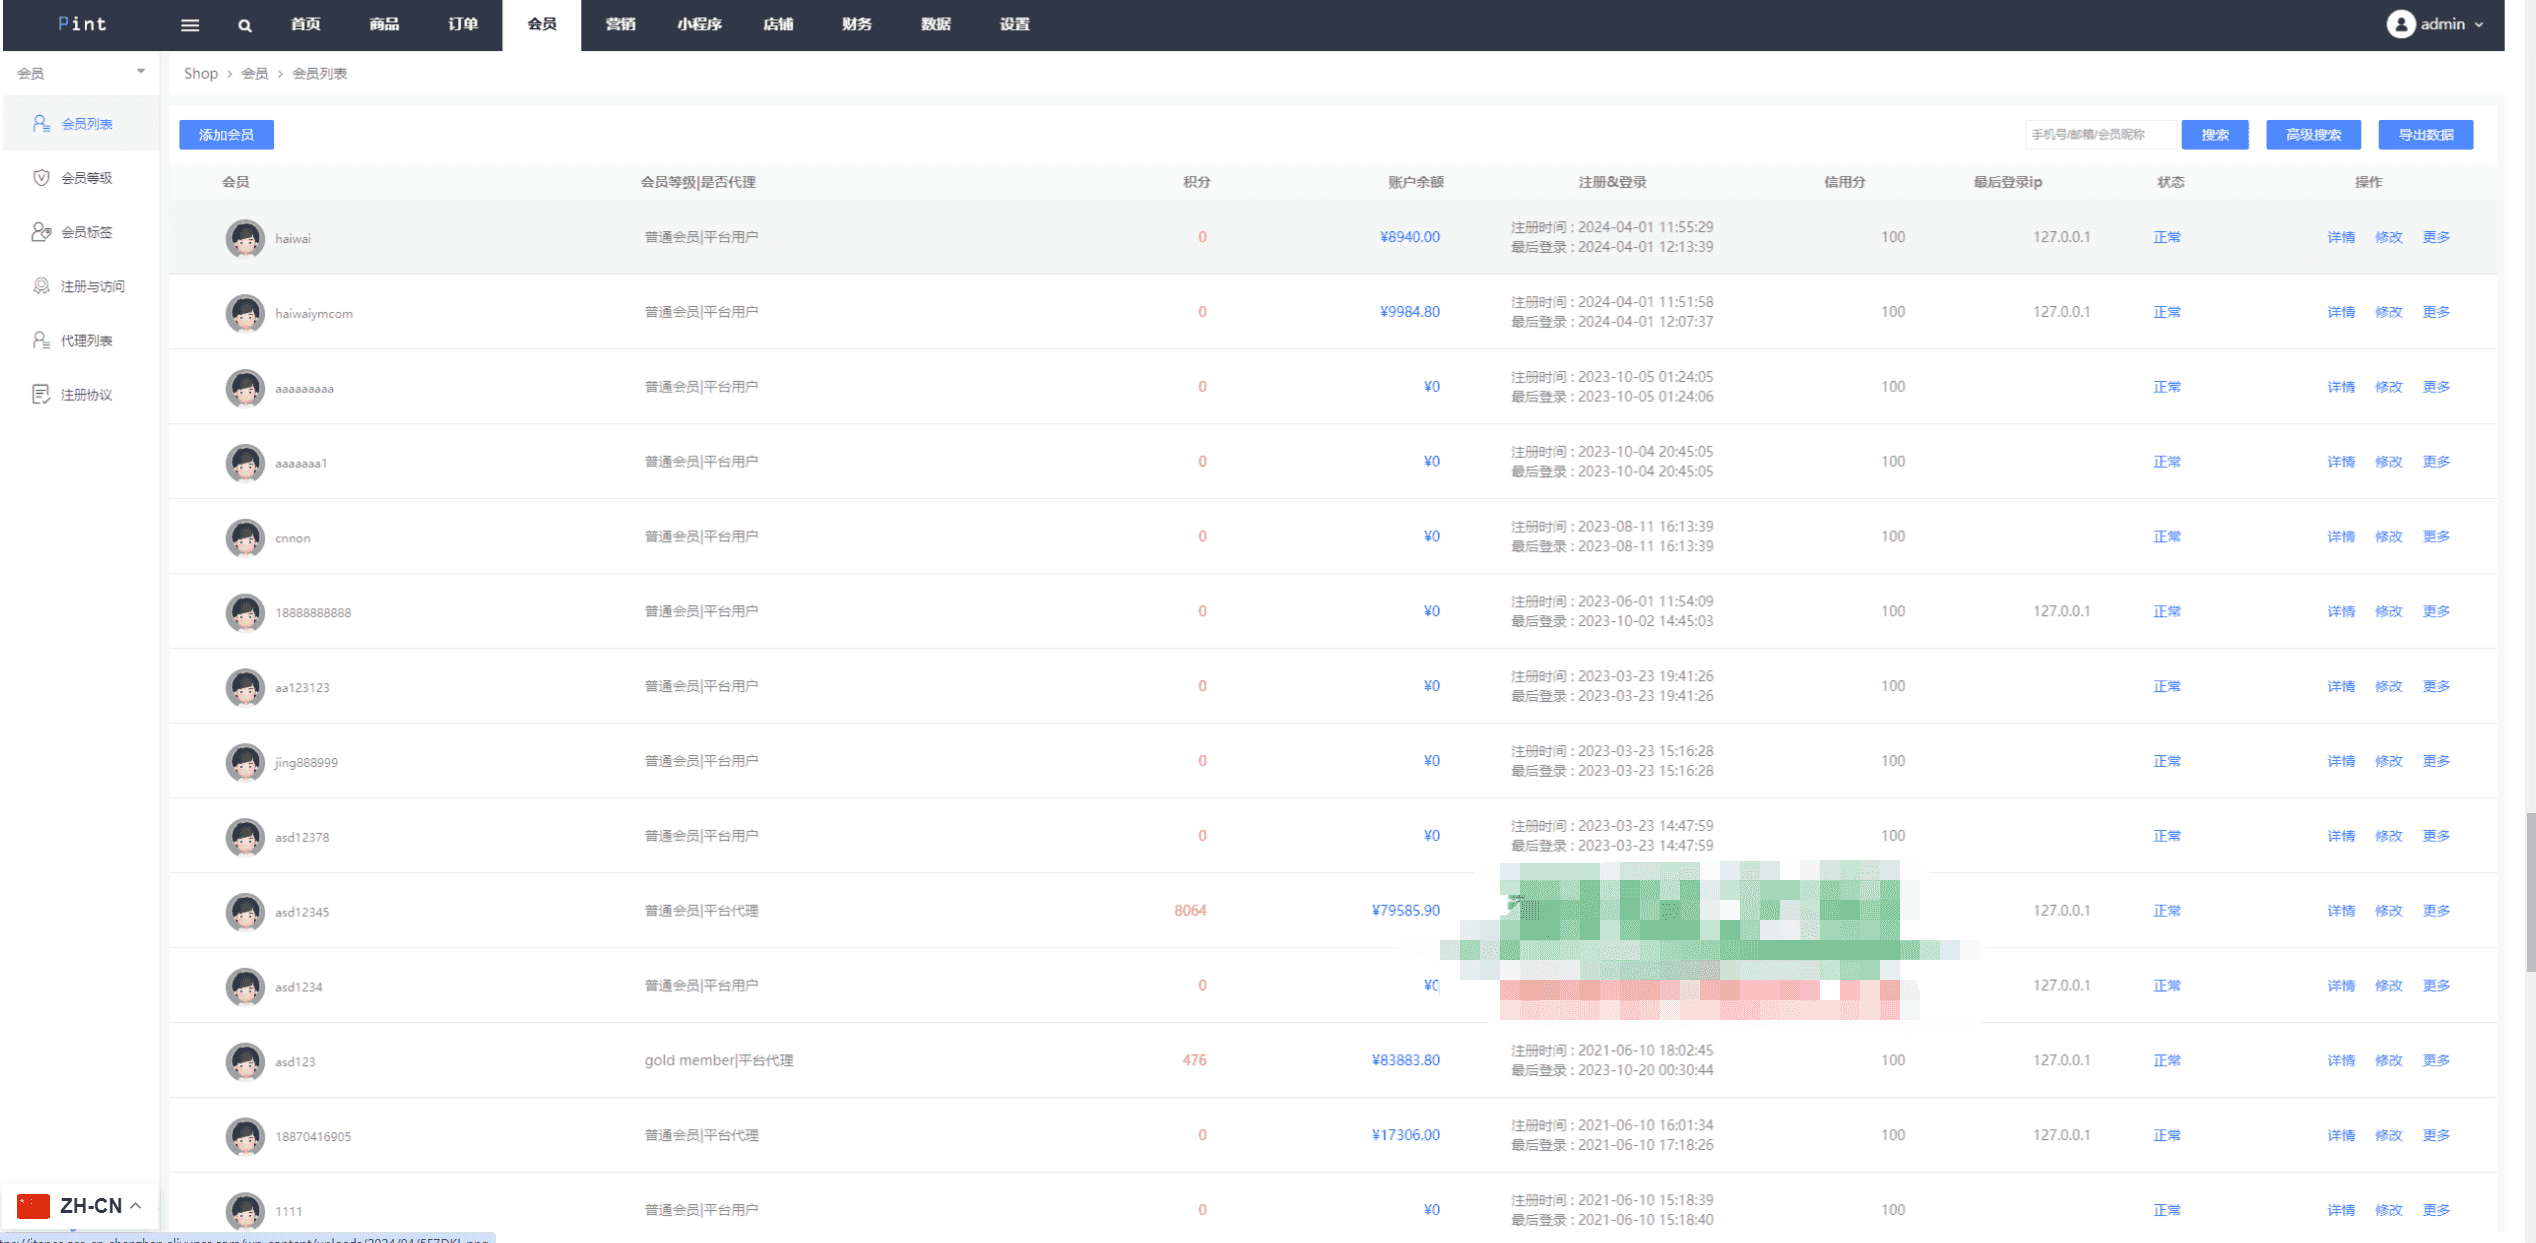Switch to the 财务 top menu tab
The height and width of the screenshot is (1243, 2536).
pos(856,24)
